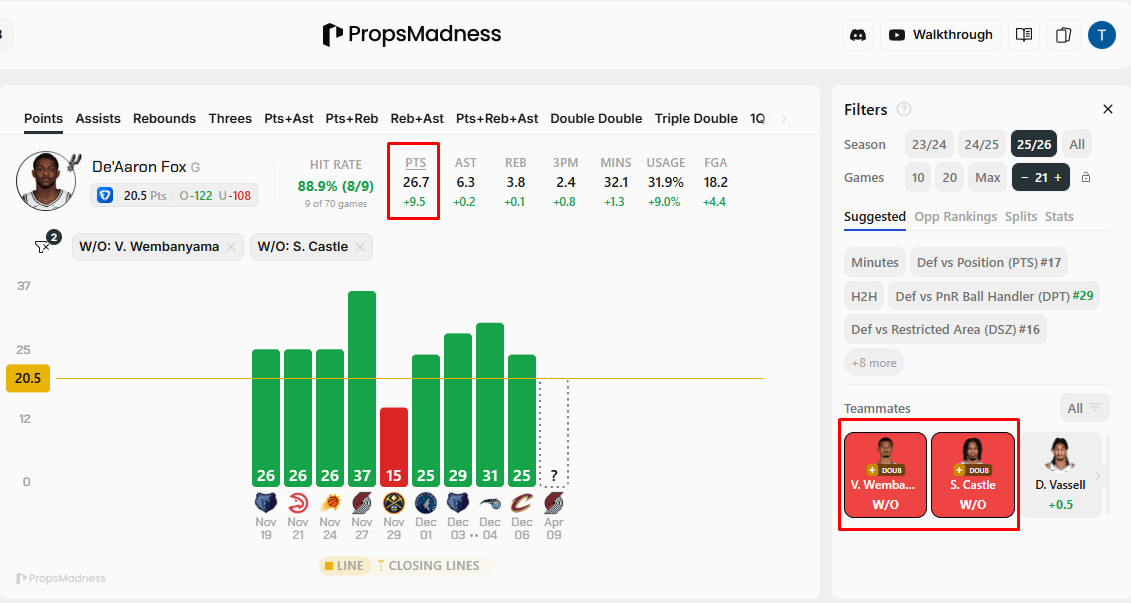Click the Walkthrough button
This screenshot has height=603, width=1131.
[x=940, y=35]
